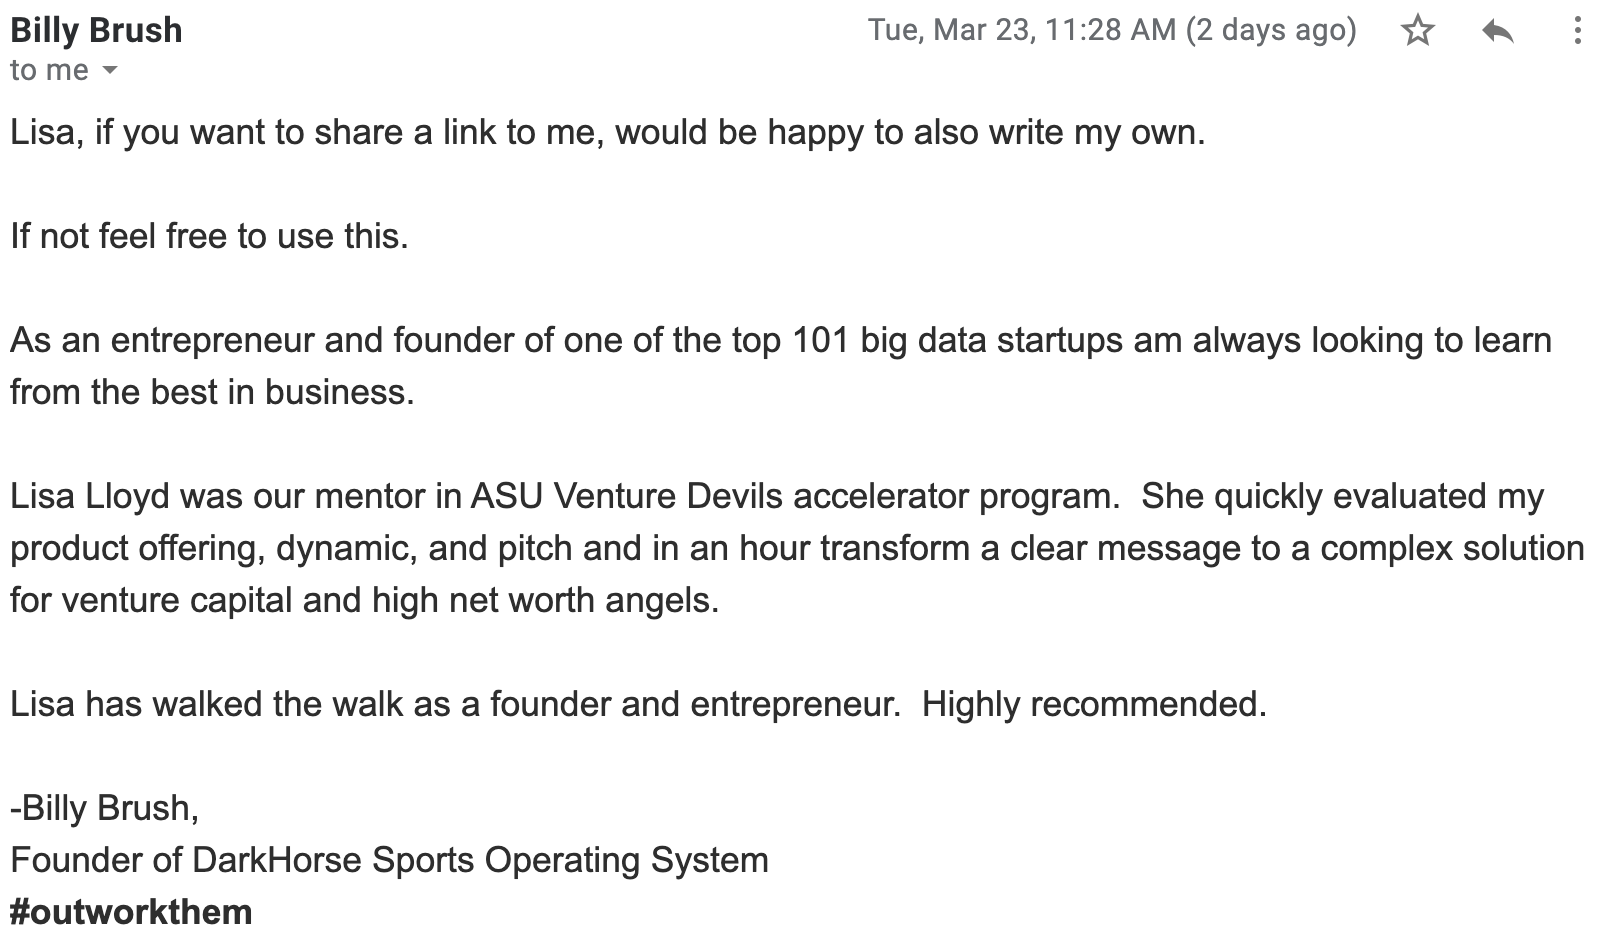Click the line "If not feel free to use this."
The height and width of the screenshot is (942, 1616).
tap(209, 236)
